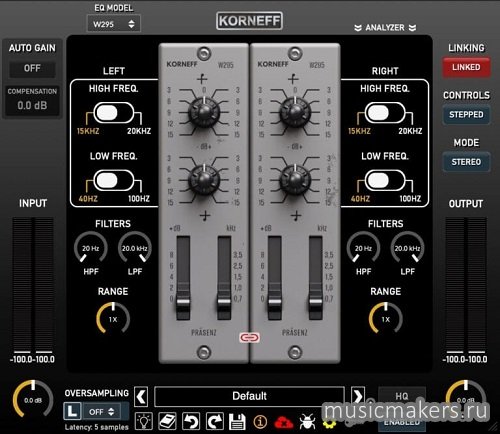Toggle the Auto Gain OFF button
This screenshot has width=500, height=434.
[x=32, y=69]
